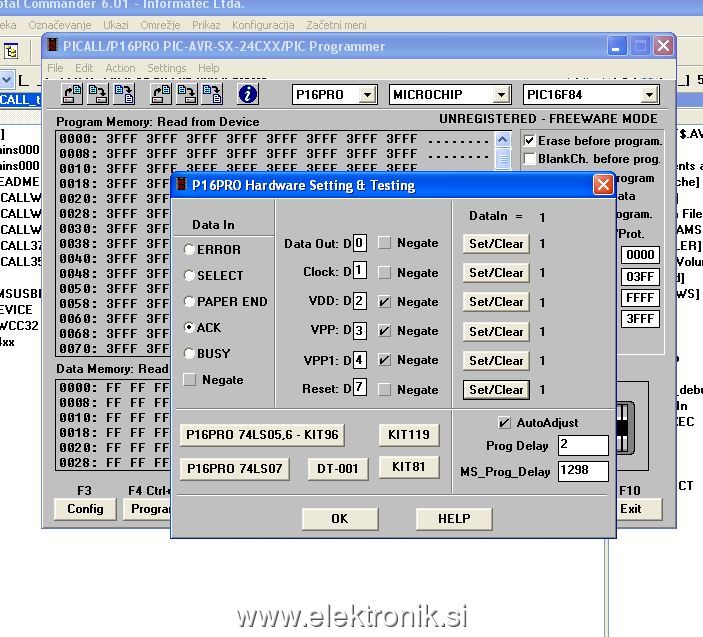Screen dimensions: 703x637
Task: Open Omrežje menu in Total Commander
Action: coord(160,25)
